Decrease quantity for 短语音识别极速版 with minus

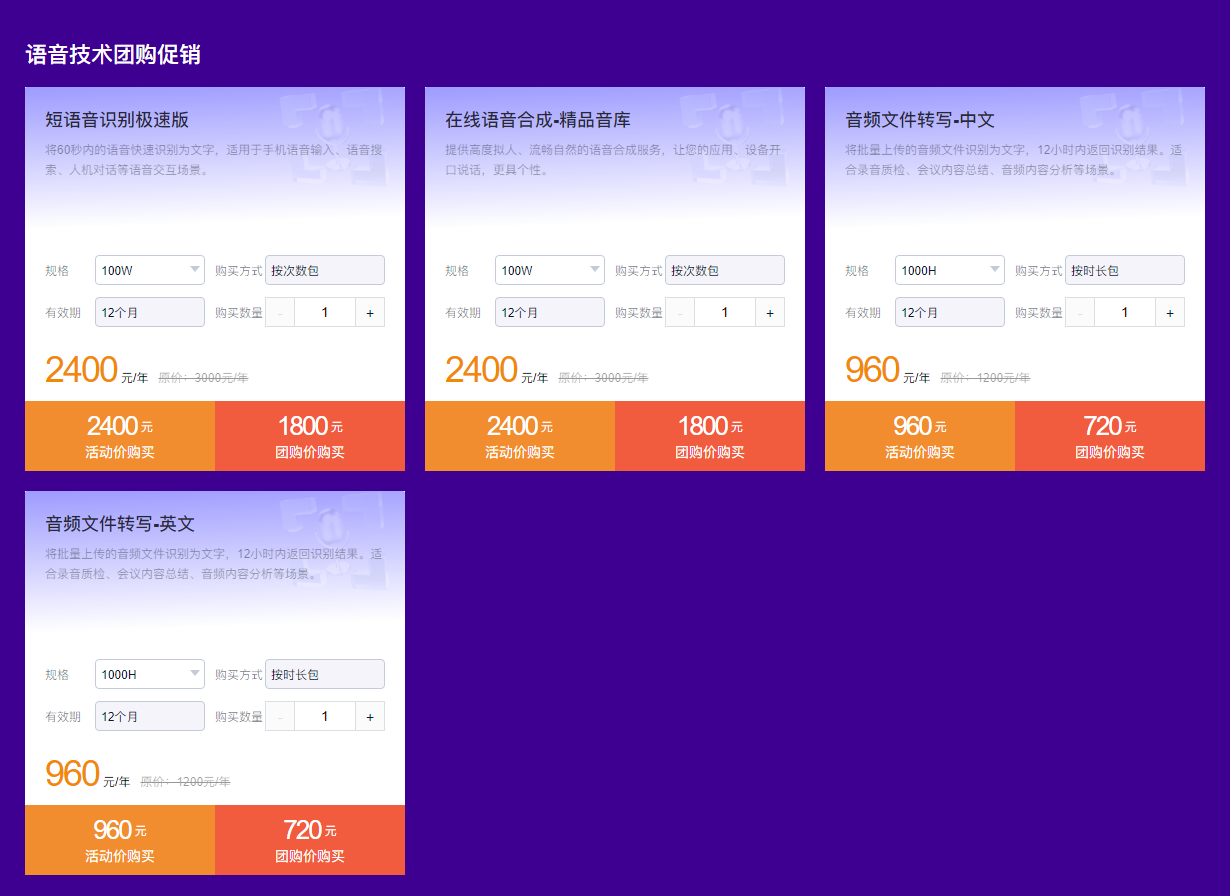280,313
